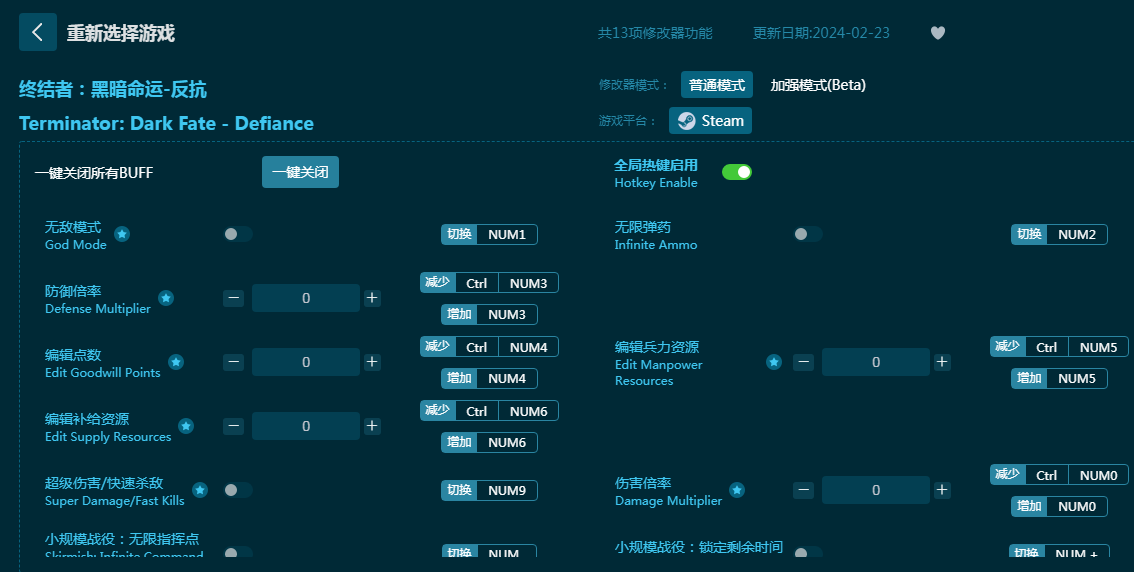Turn on Super Damage/Fast Kills toggle
1134x572 pixels.
click(x=238, y=490)
